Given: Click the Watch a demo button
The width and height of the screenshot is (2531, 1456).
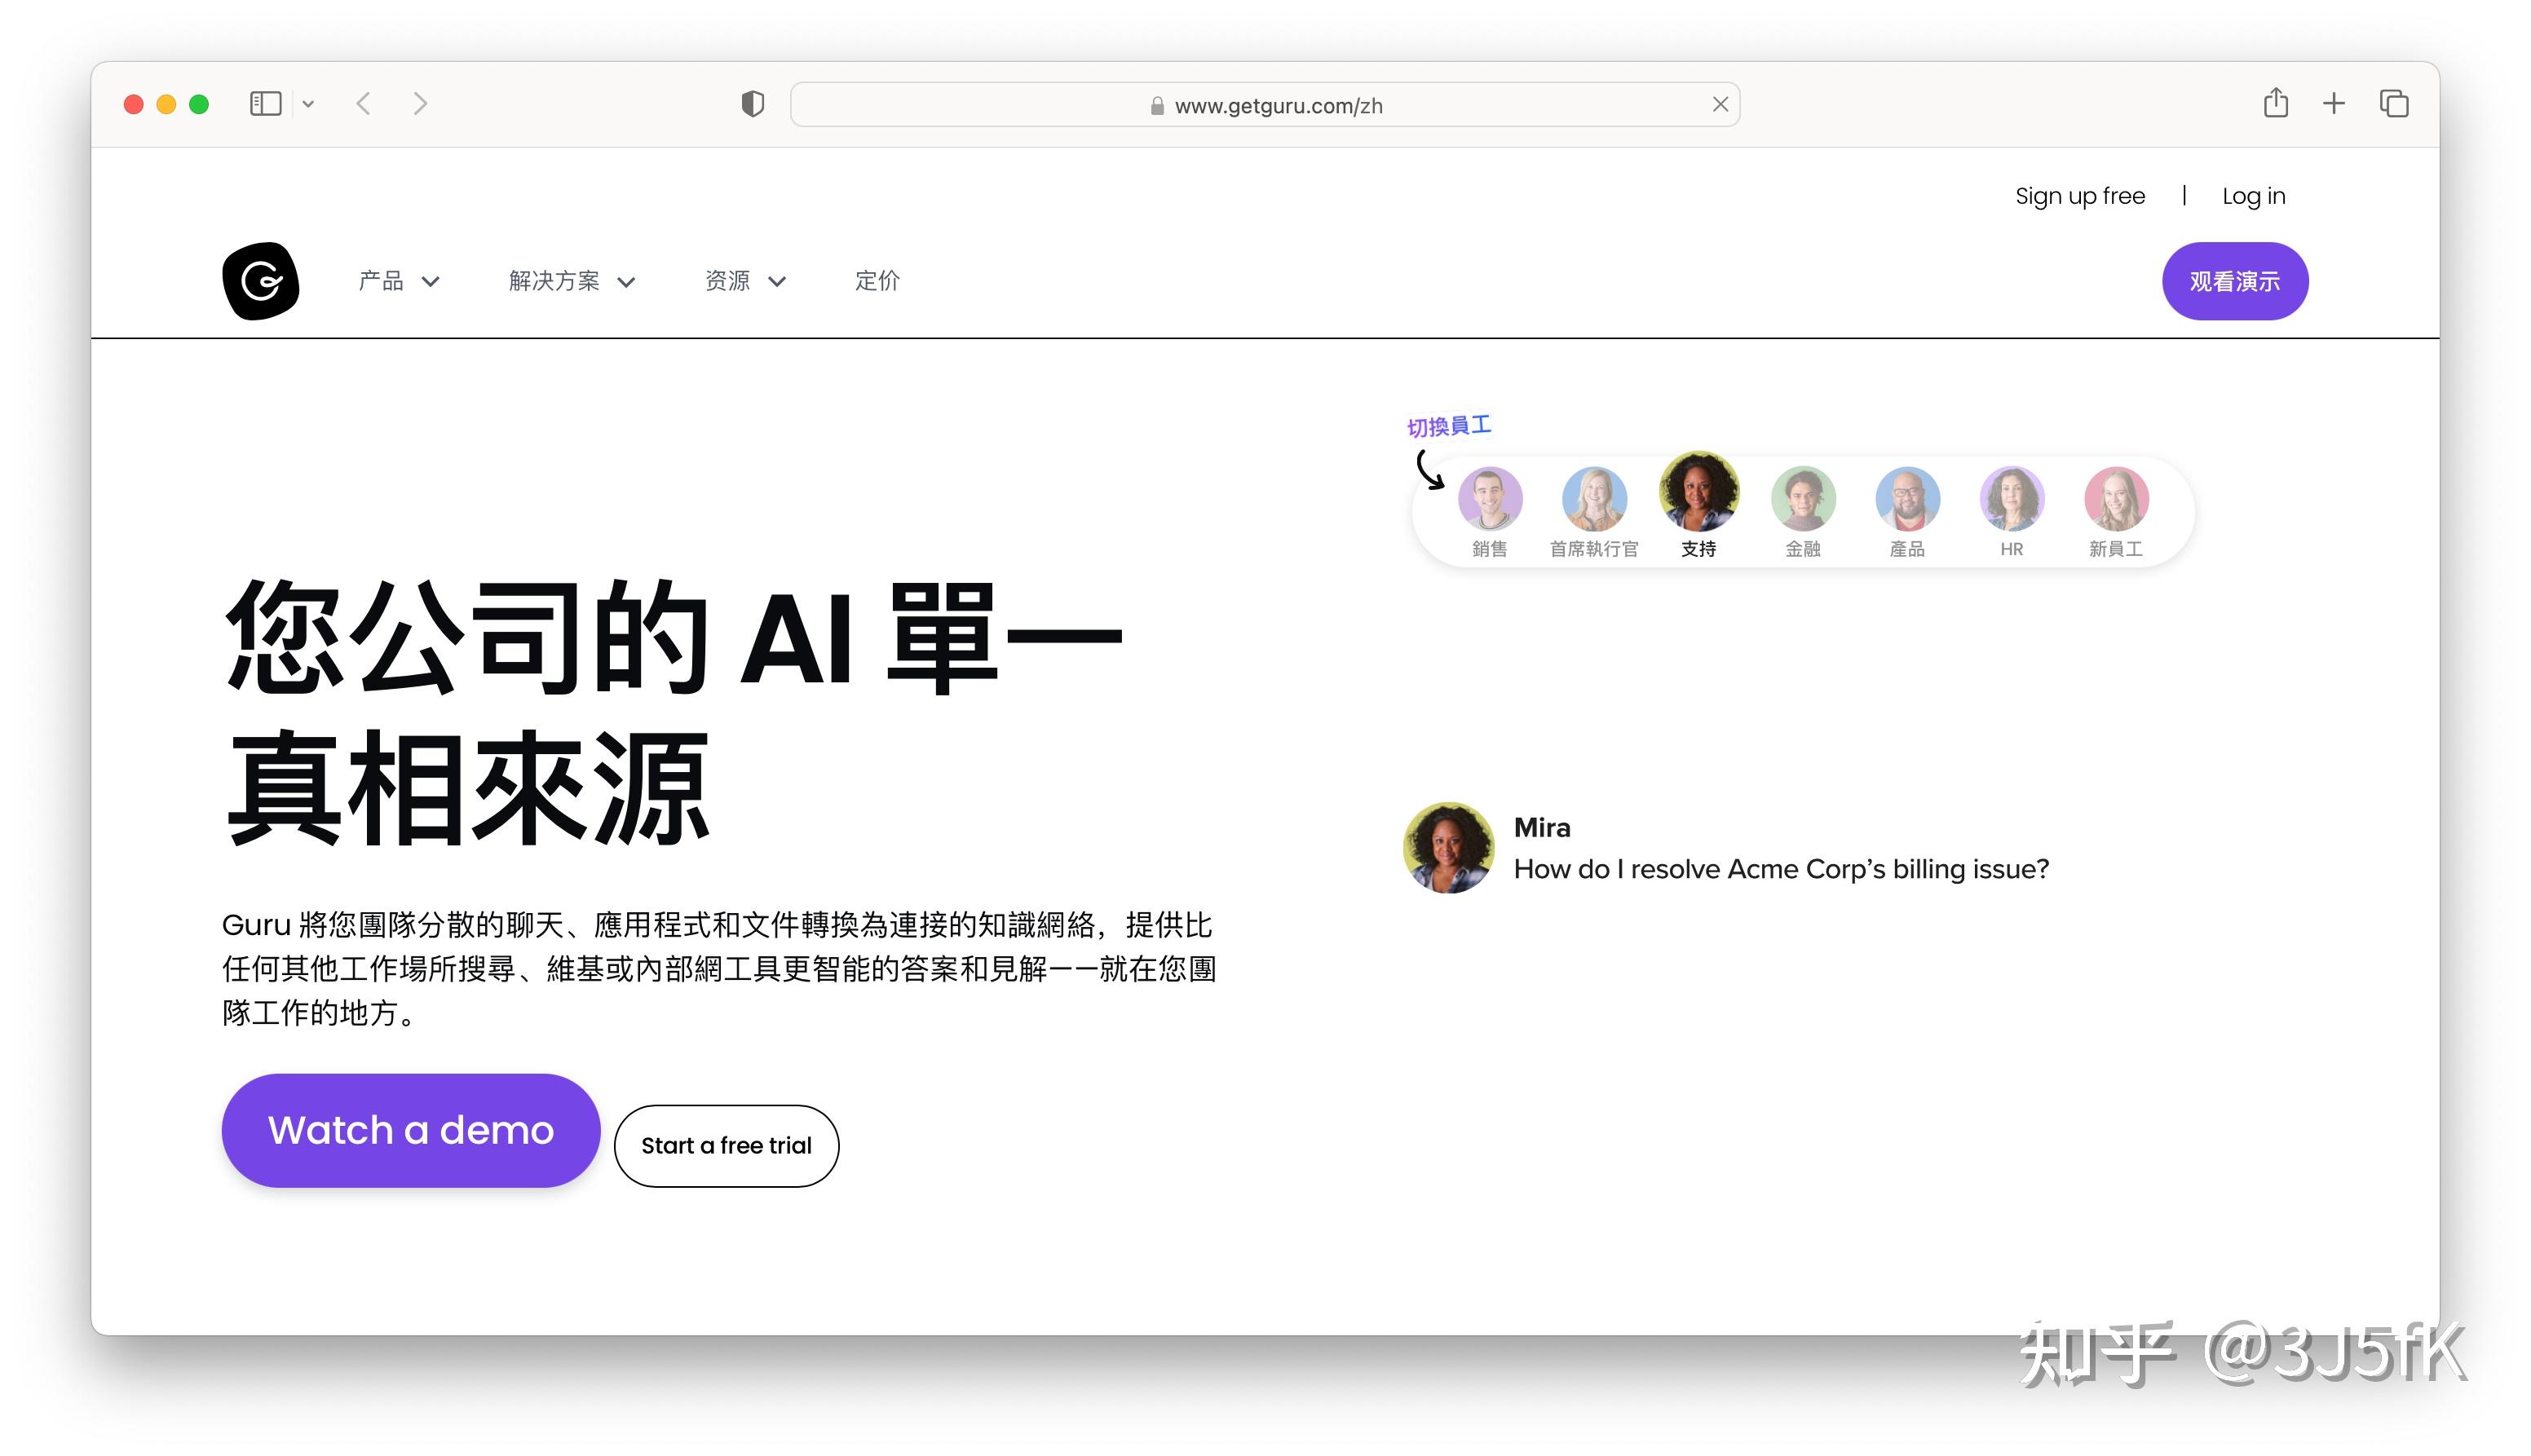Looking at the screenshot, I should (410, 1130).
